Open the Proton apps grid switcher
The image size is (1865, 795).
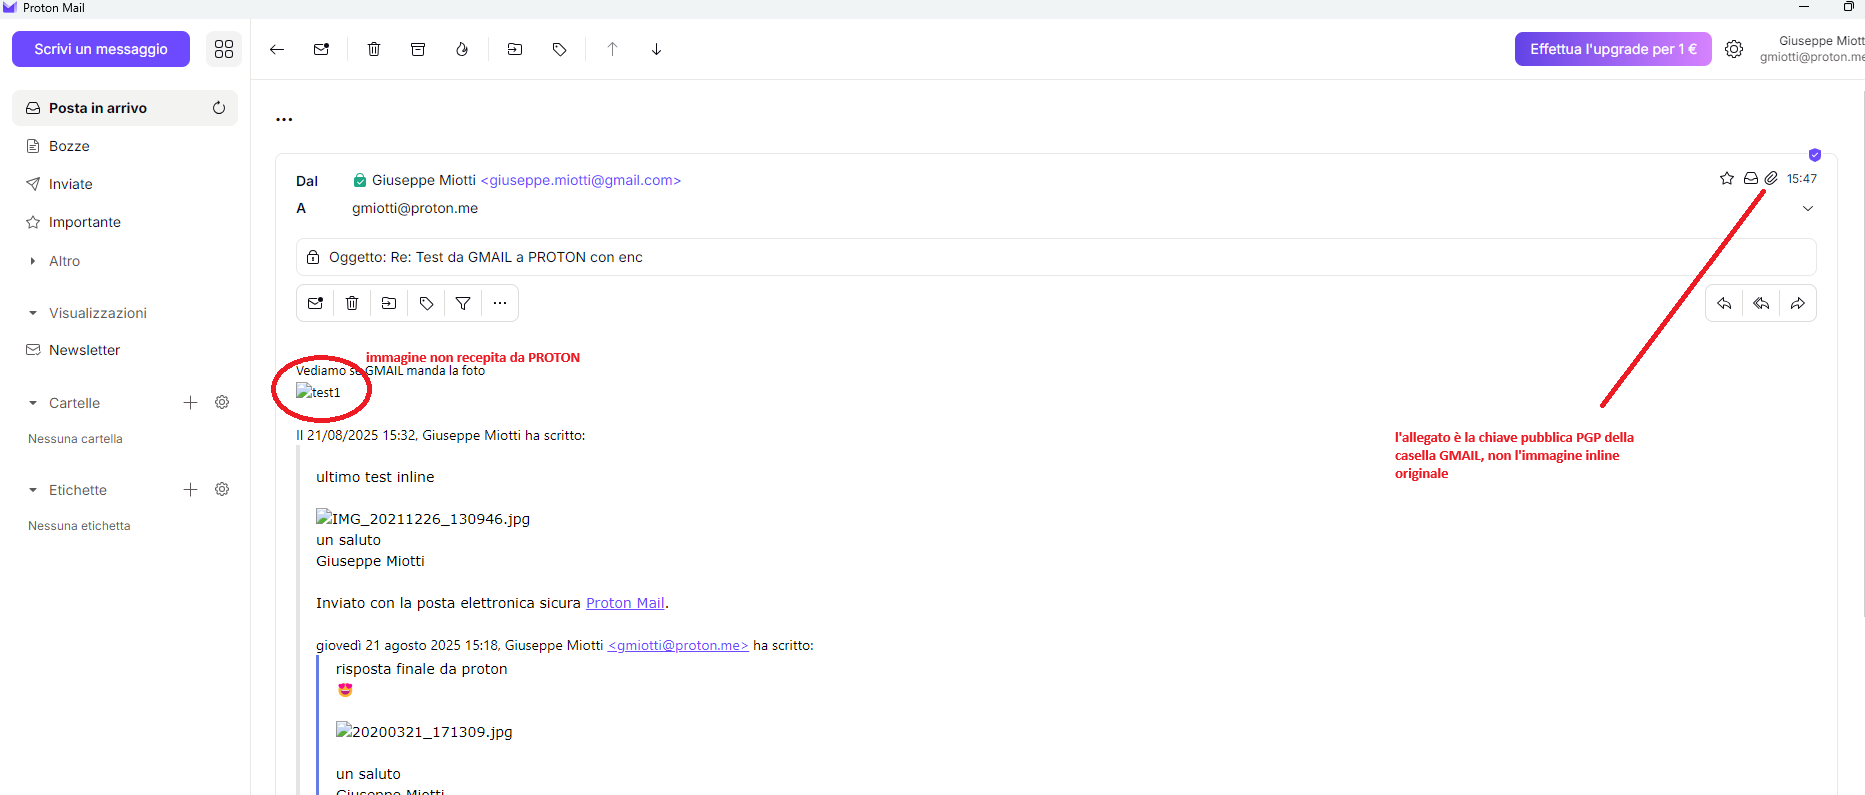pos(224,49)
